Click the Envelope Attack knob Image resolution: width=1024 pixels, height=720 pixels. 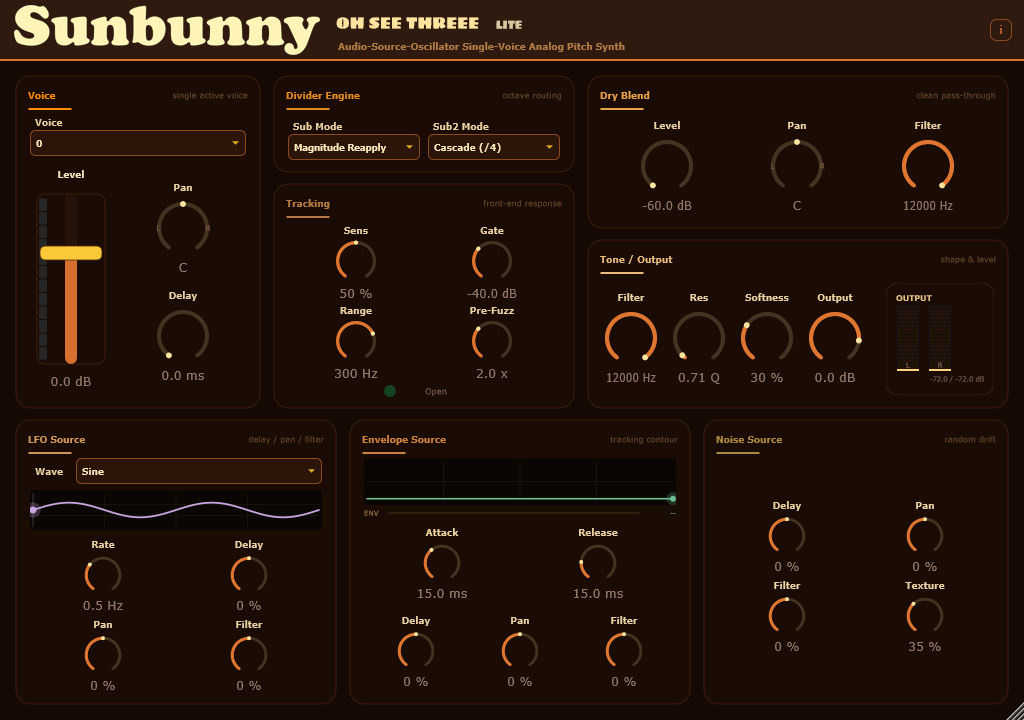pos(442,563)
